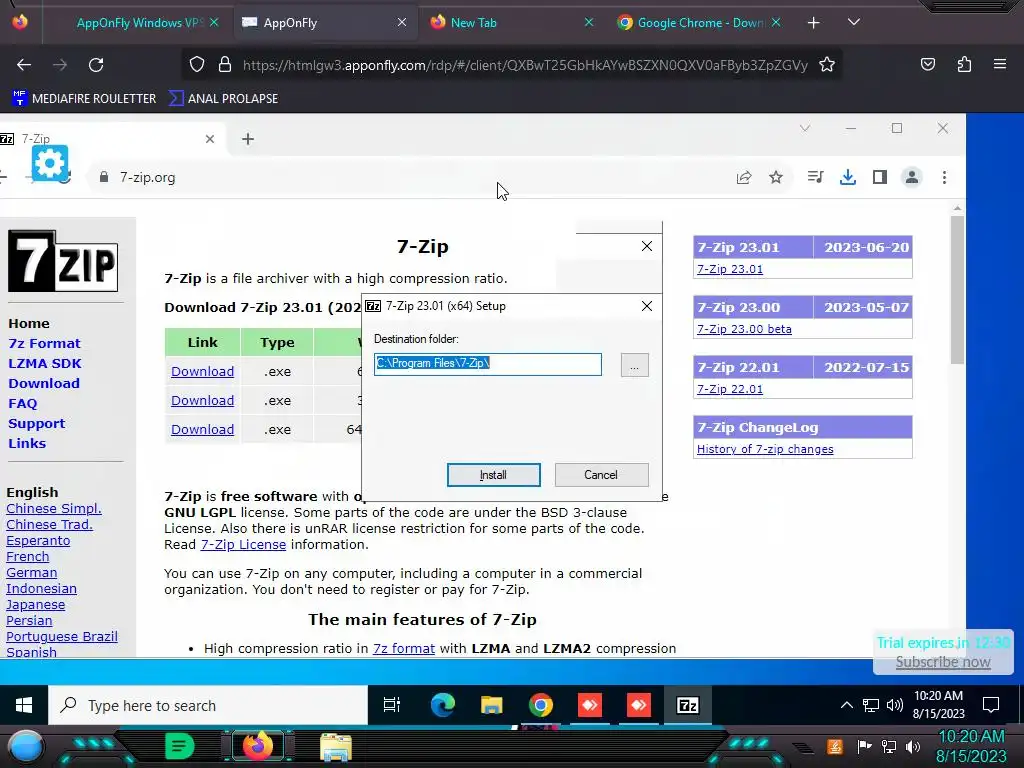The image size is (1024, 768).
Task: Open the LZMA SDK sidebar link
Action: tap(45, 364)
